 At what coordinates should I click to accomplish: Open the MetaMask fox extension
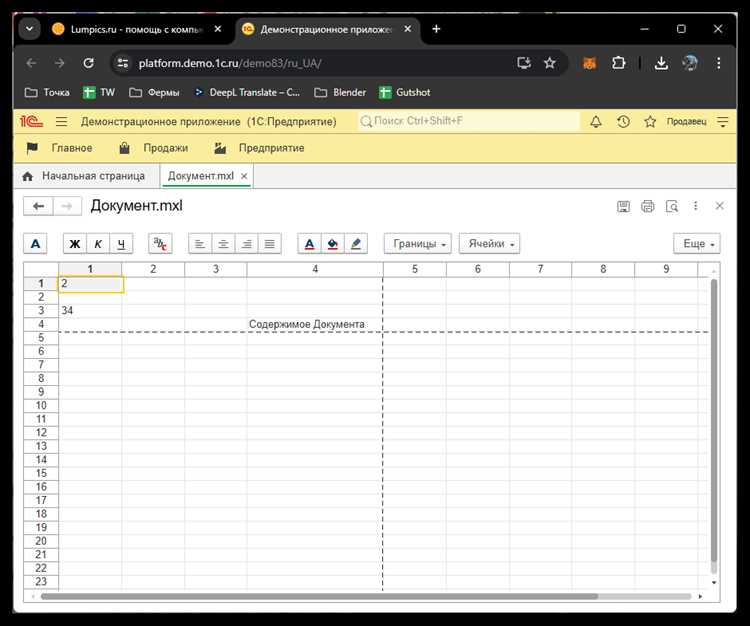[x=590, y=63]
